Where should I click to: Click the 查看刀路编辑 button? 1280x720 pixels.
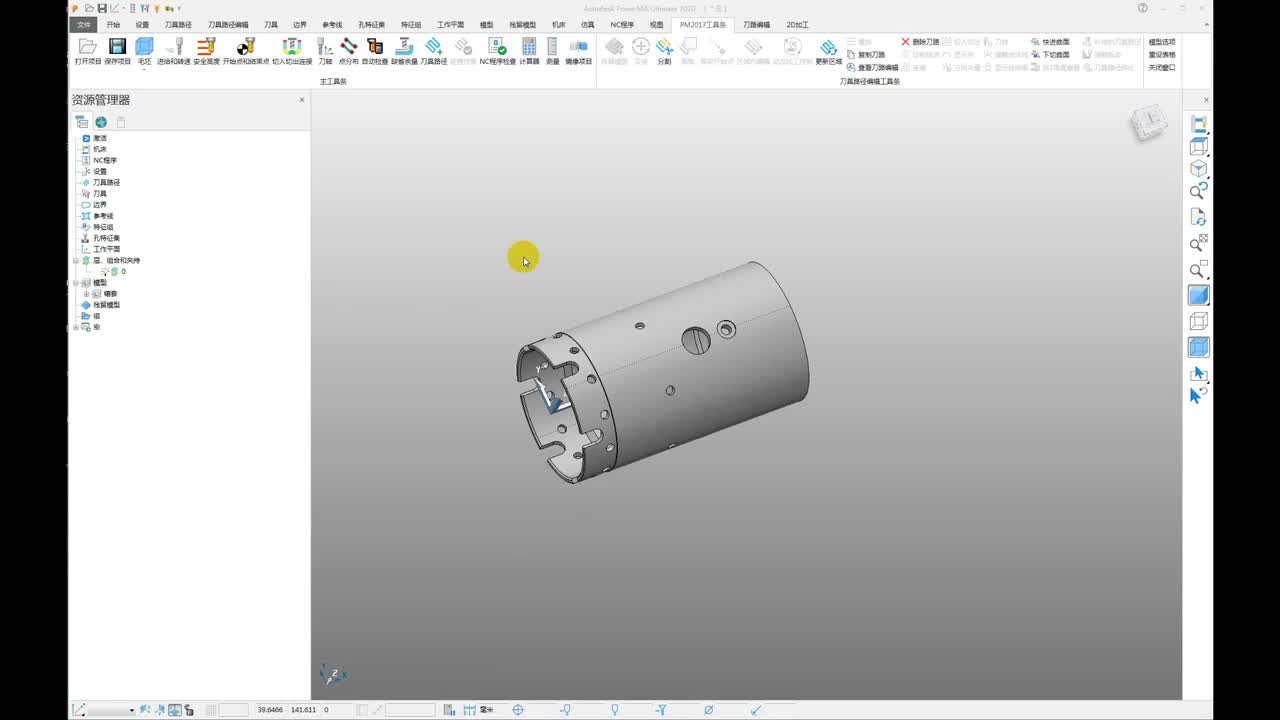tap(872, 68)
